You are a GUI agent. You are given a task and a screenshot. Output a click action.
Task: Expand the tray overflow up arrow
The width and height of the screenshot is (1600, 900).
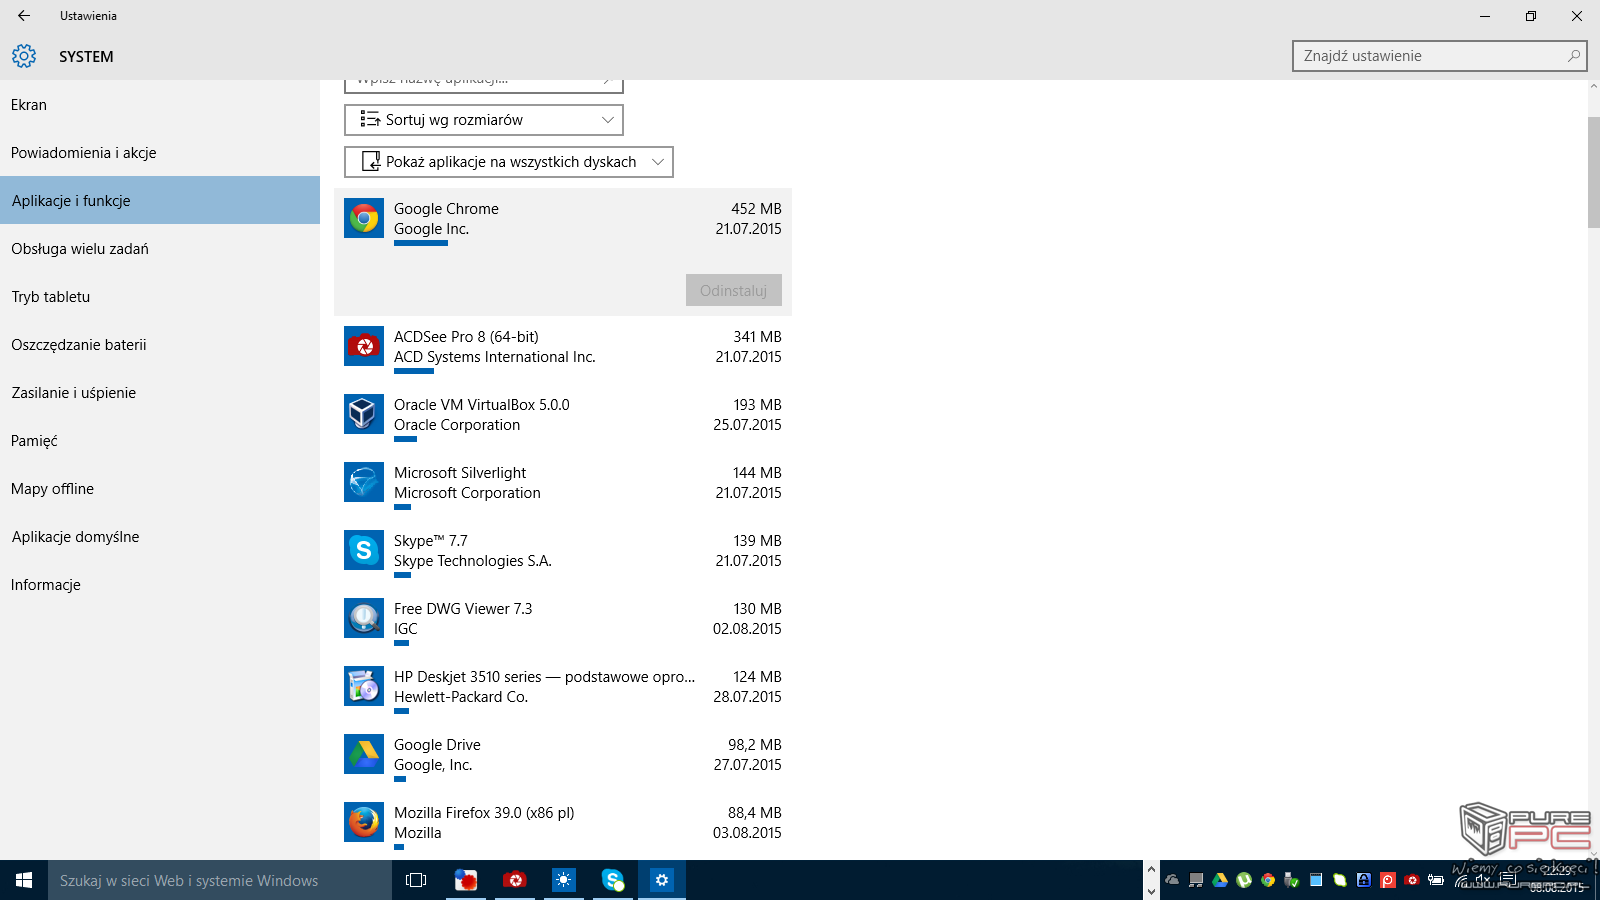(1151, 870)
